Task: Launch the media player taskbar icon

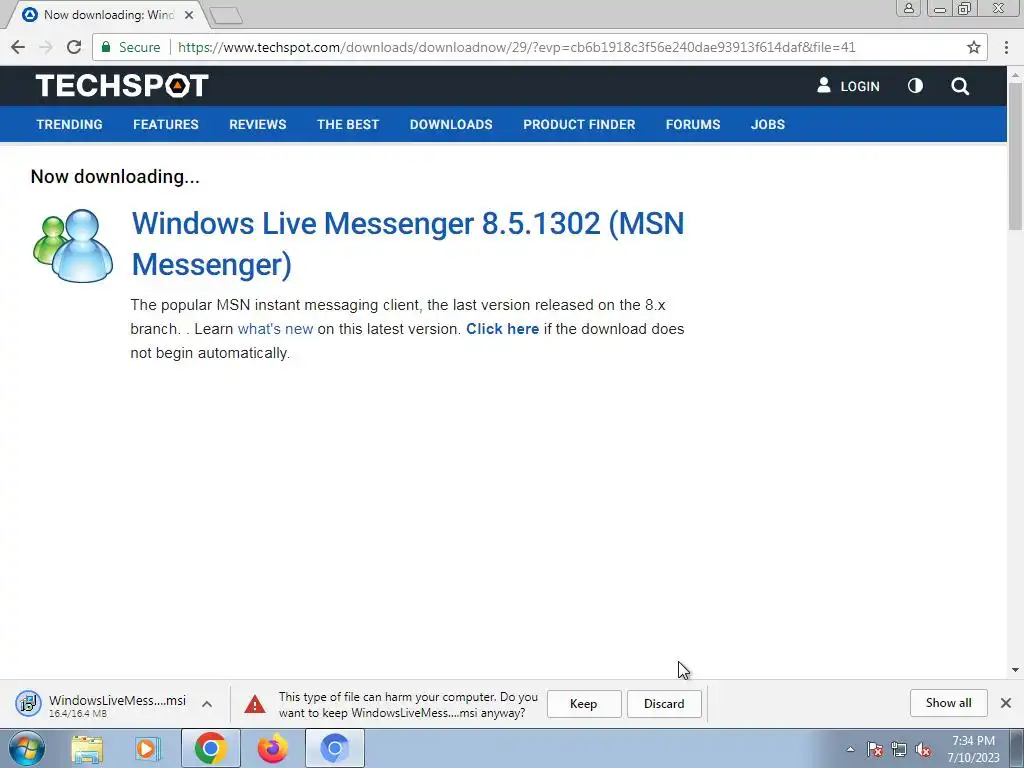Action: pyautogui.click(x=148, y=748)
